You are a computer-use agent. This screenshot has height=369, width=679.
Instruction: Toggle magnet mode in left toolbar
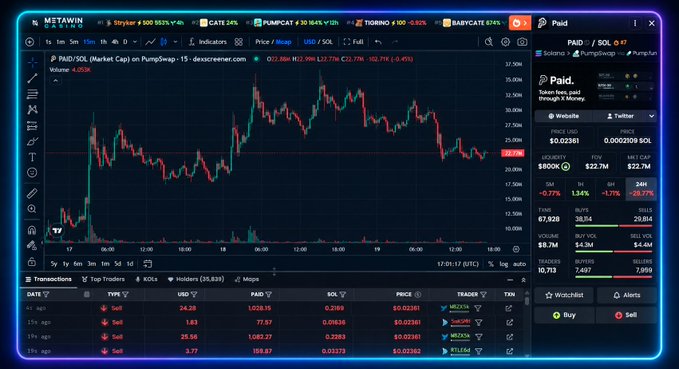(32, 230)
